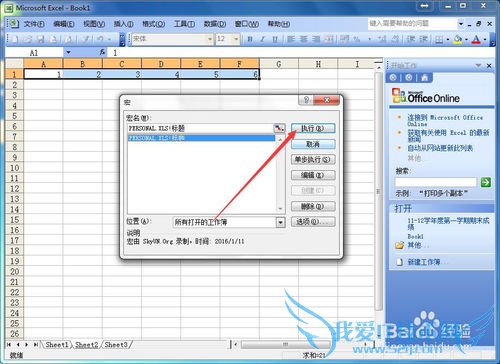Image resolution: width=500 pixels, height=364 pixels.
Task: Click the macro name input field
Action: (200, 128)
